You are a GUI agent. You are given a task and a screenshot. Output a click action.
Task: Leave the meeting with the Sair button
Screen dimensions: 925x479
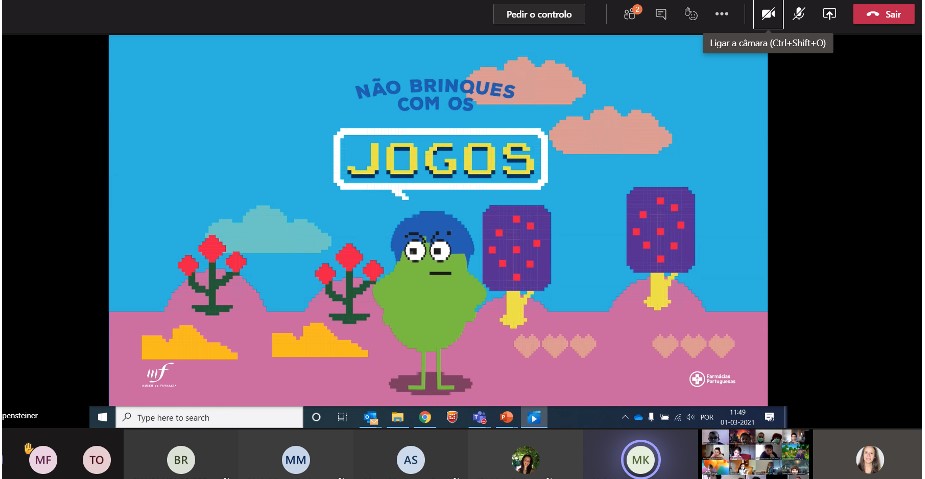pos(883,14)
